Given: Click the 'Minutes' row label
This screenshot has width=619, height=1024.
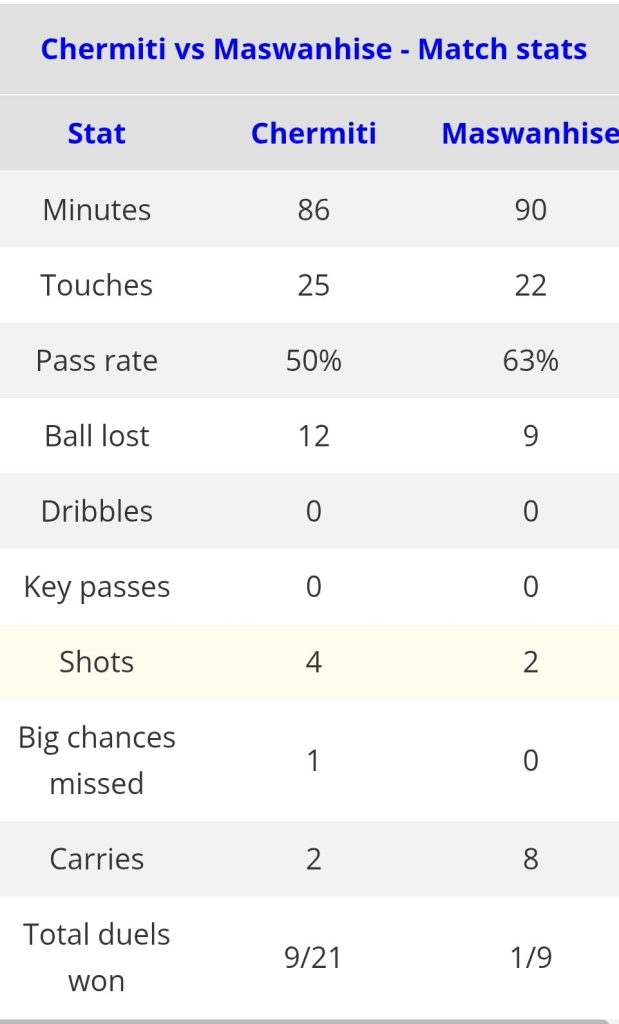Looking at the screenshot, I should [x=97, y=210].
